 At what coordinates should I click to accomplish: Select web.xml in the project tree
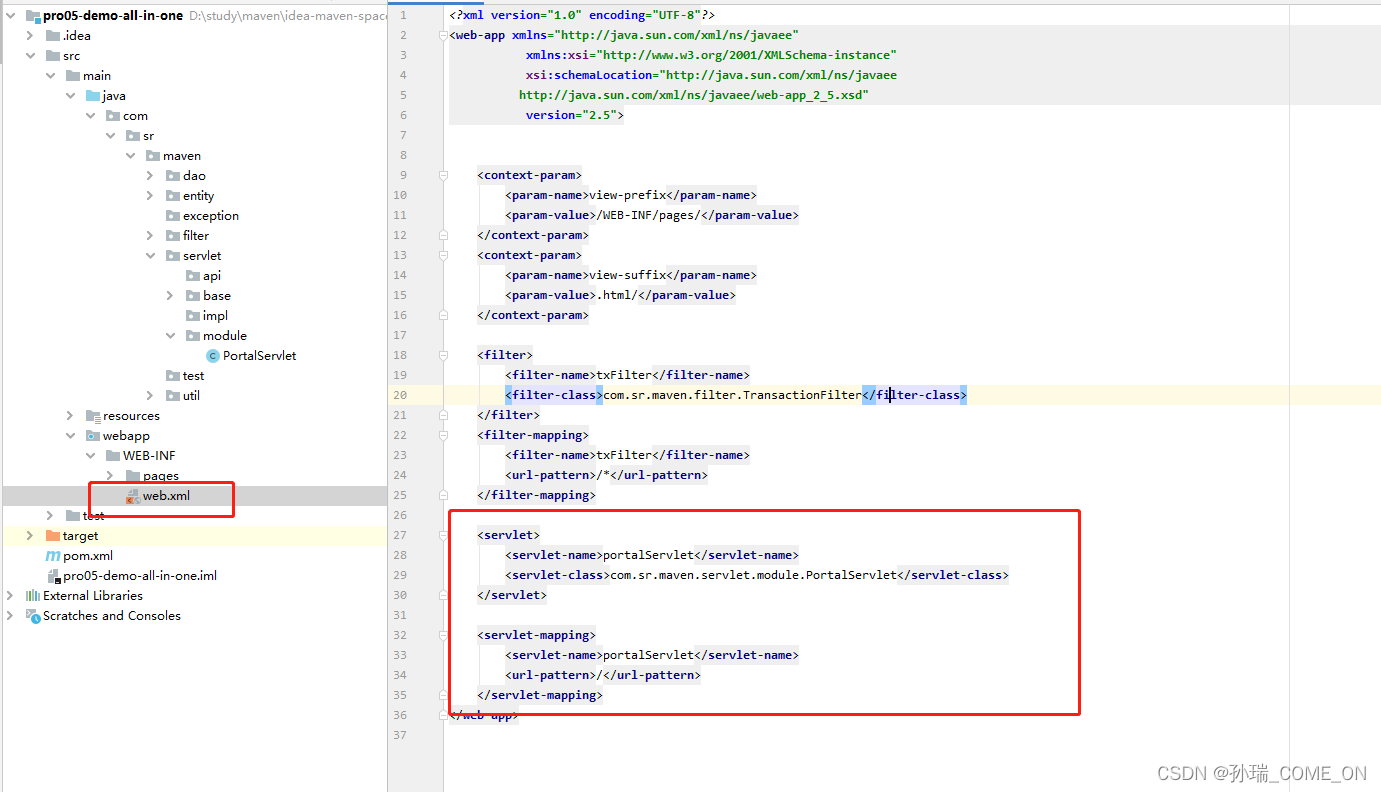[166, 496]
